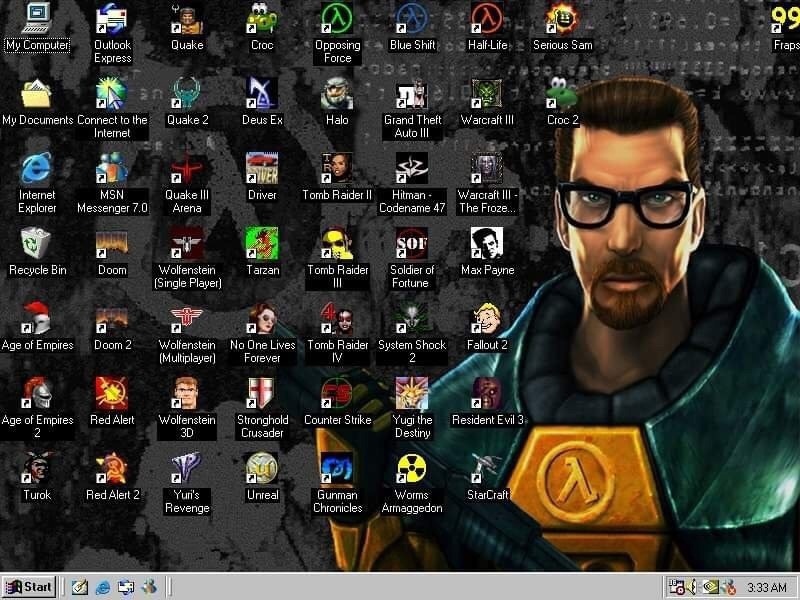Open the Half-Life desktop shortcut
800x600 pixels.
487,19
